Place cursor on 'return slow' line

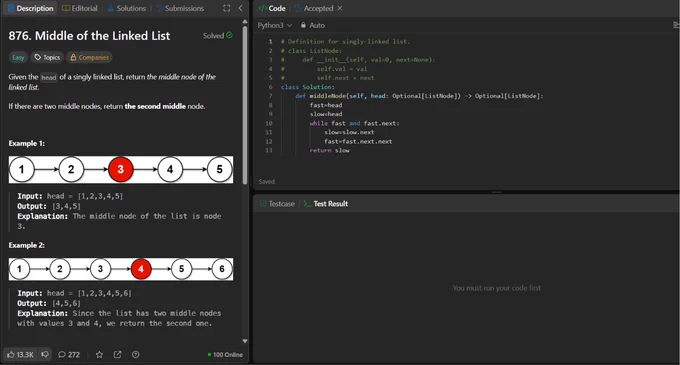coord(330,150)
